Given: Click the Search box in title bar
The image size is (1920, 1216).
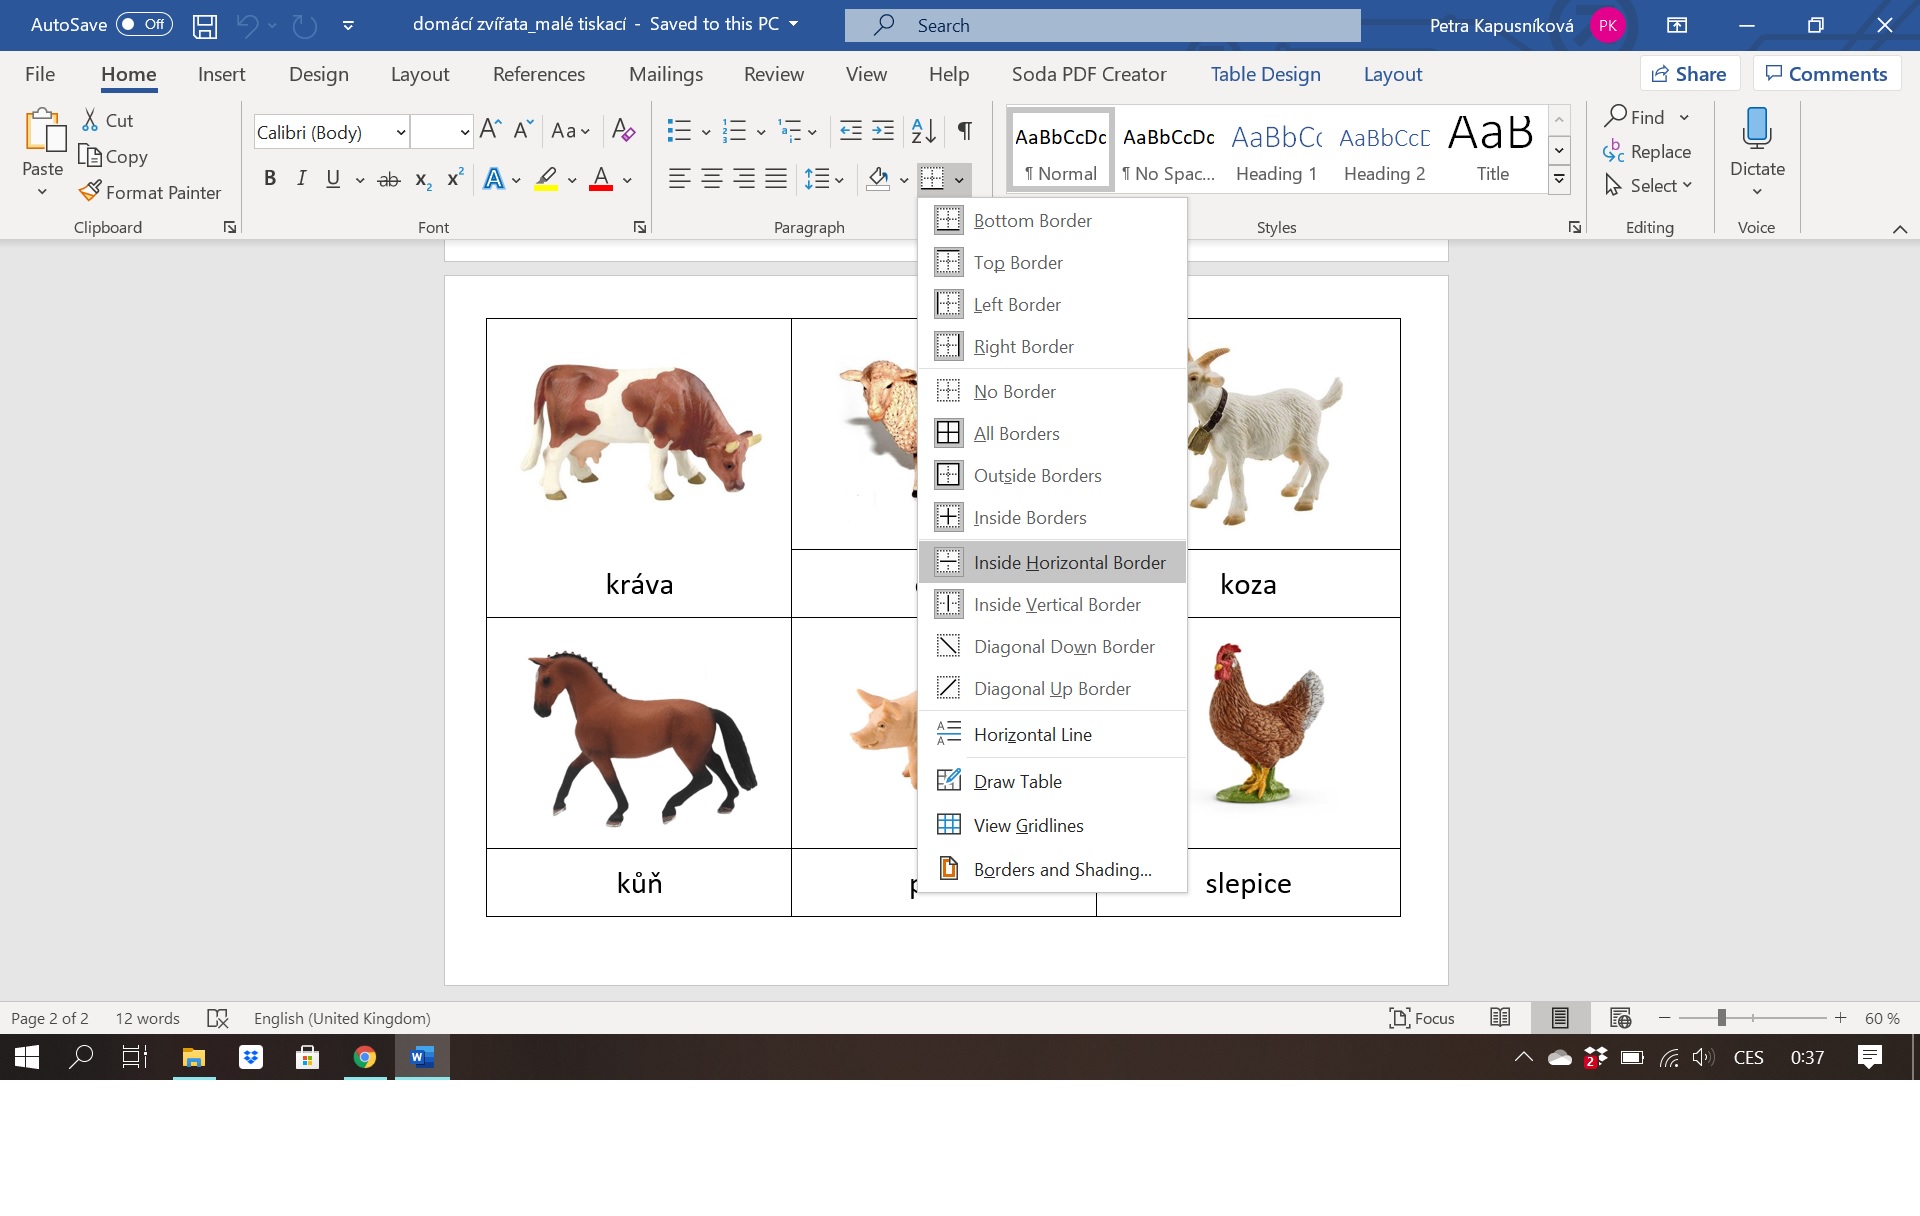Looking at the screenshot, I should point(1103,26).
